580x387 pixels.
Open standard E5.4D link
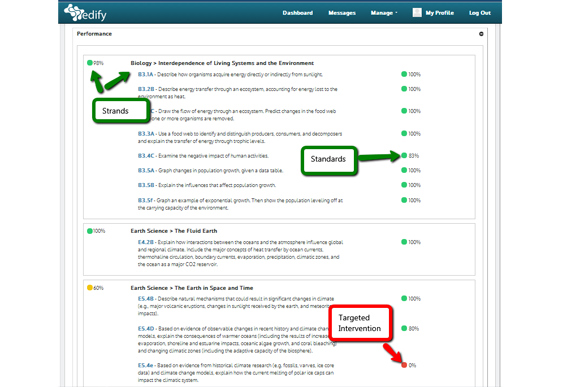146,329
